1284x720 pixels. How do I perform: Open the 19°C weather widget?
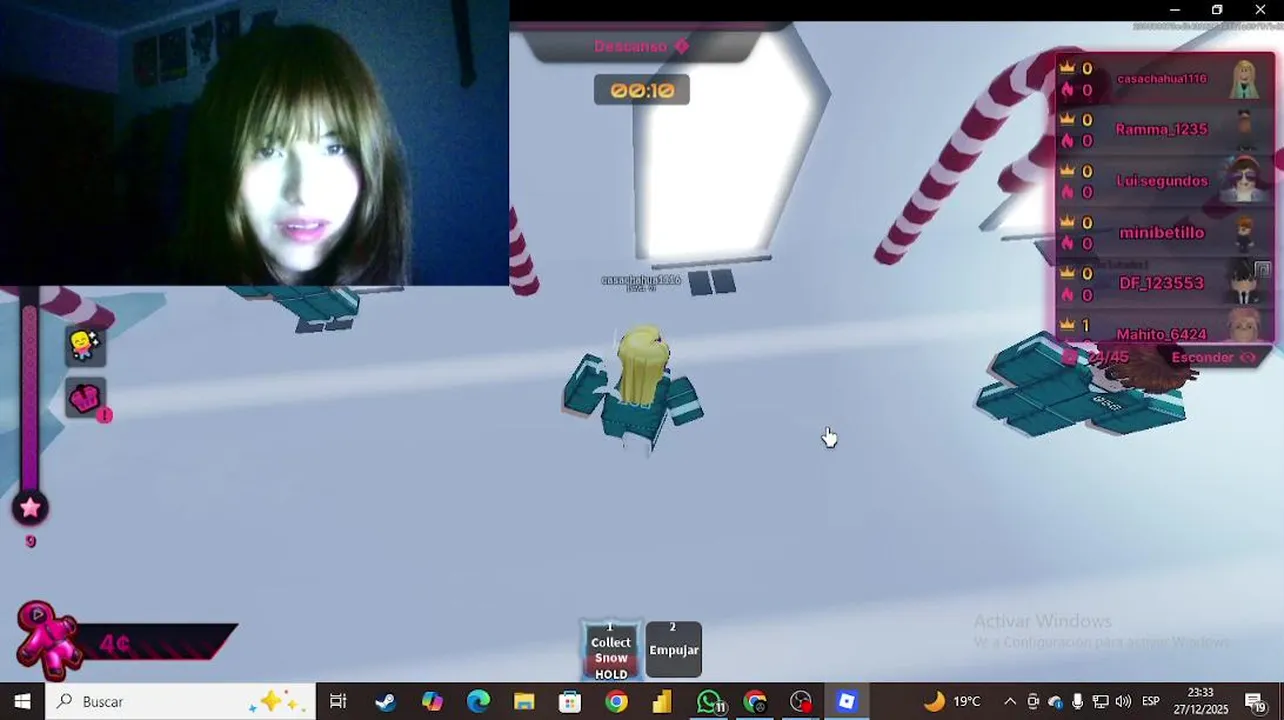click(x=951, y=701)
